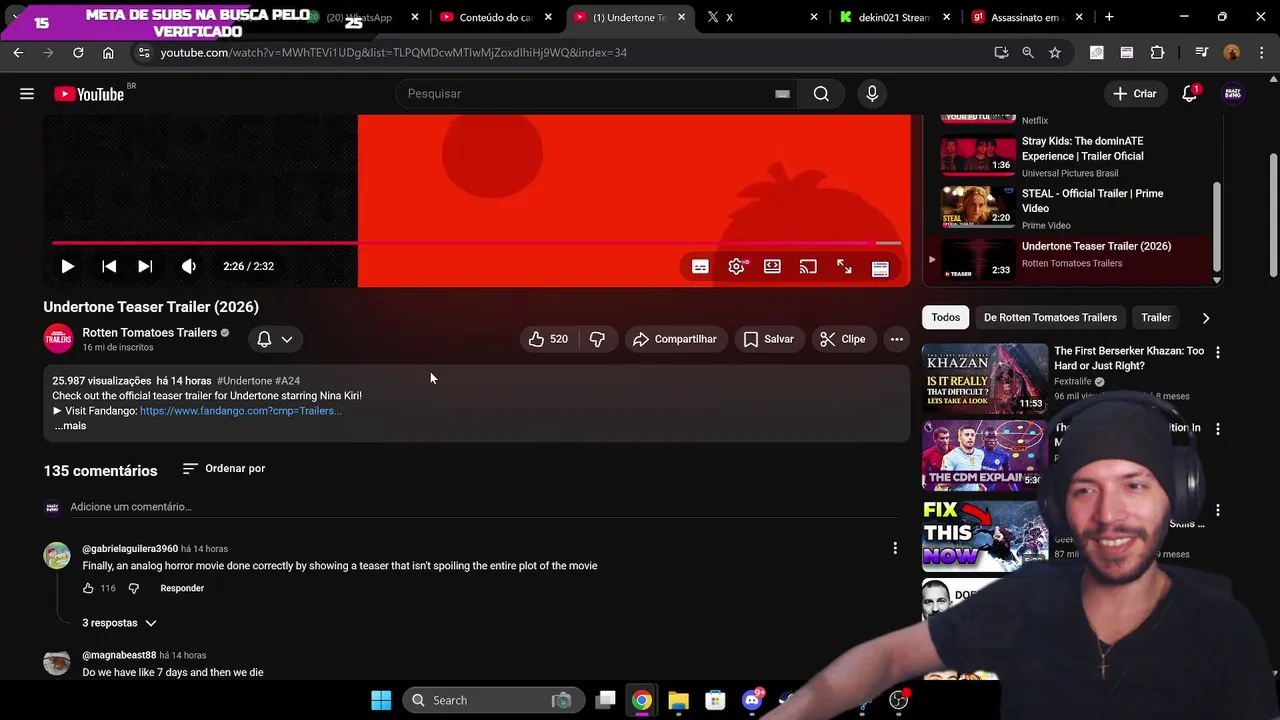Open The First Berserker Khazan video thumbnail
Image resolution: width=1280 pixels, height=720 pixels.
pos(985,378)
